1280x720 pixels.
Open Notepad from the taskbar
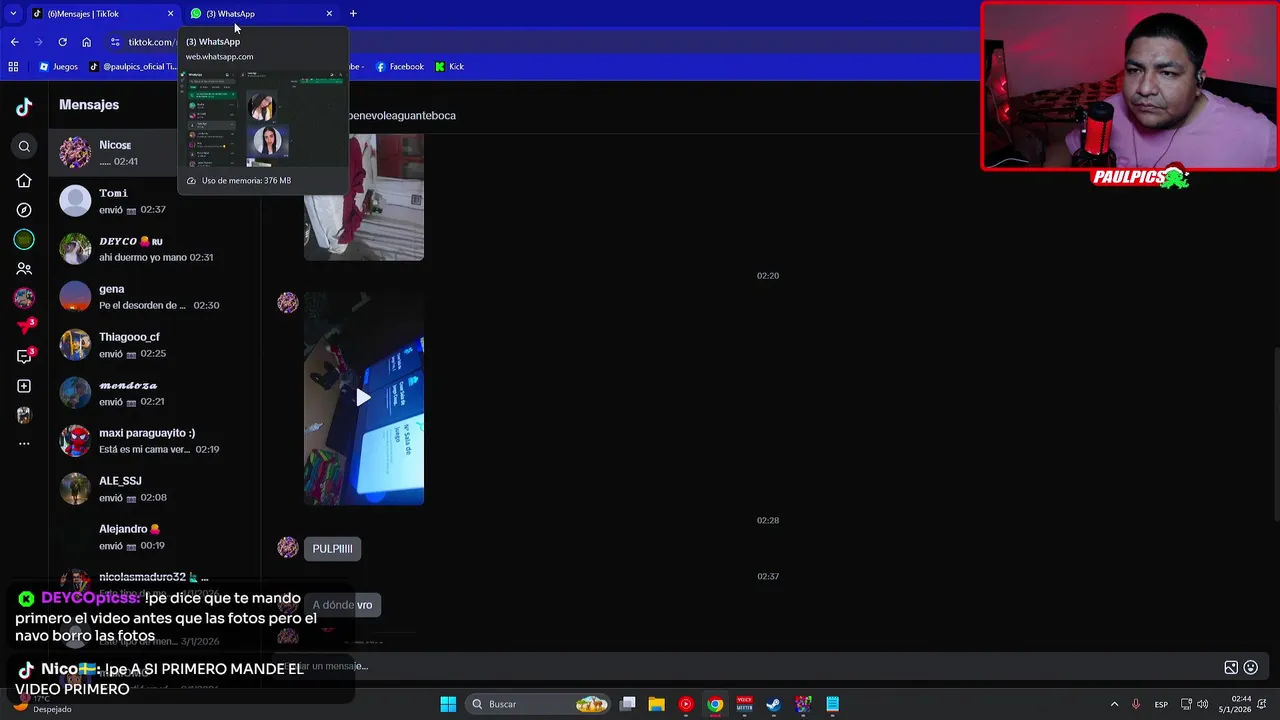(x=832, y=704)
